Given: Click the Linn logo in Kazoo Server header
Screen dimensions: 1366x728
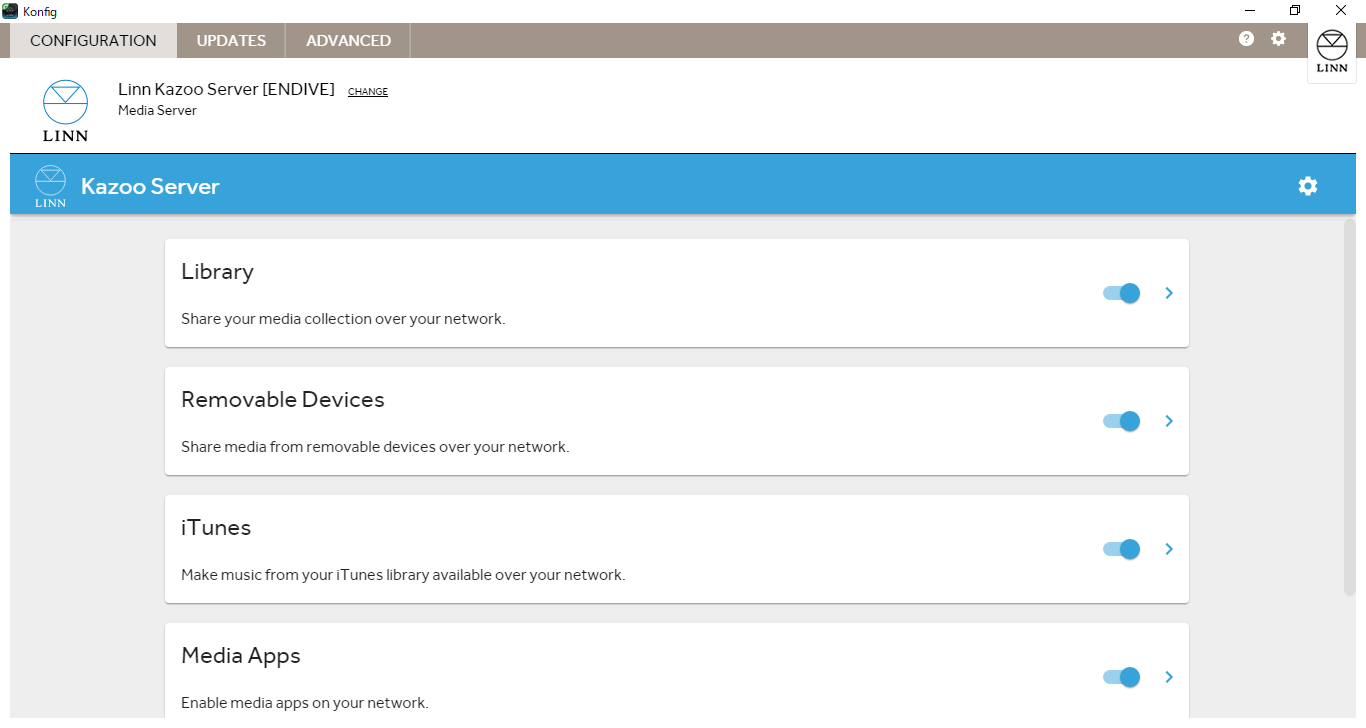Looking at the screenshot, I should pyautogui.click(x=50, y=186).
